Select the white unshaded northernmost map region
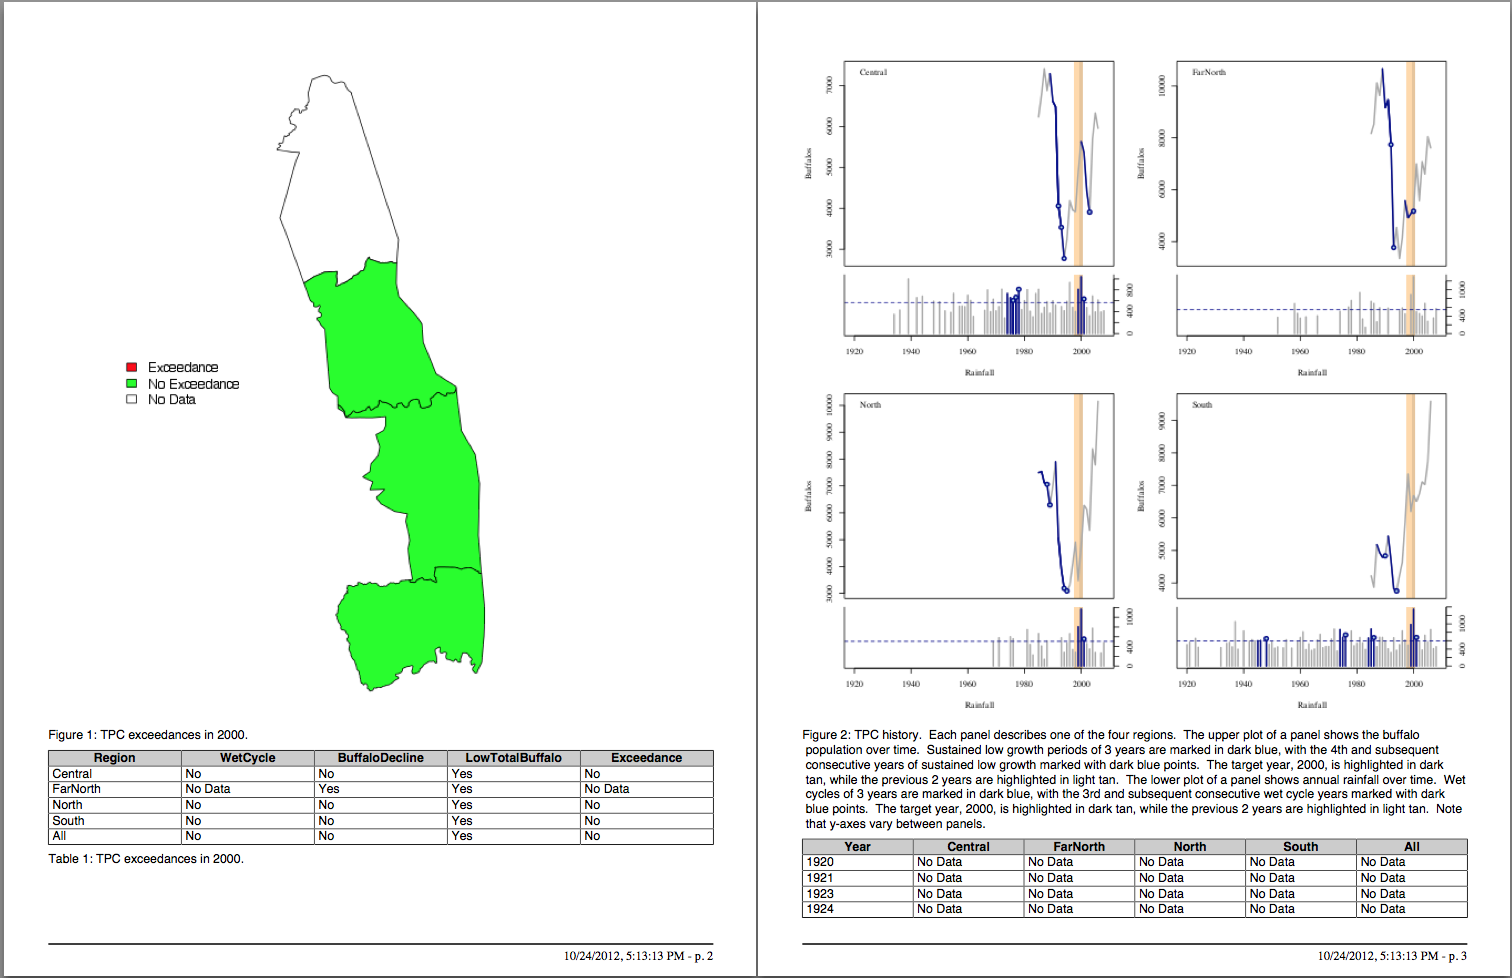The width and height of the screenshot is (1512, 978). tap(338, 180)
